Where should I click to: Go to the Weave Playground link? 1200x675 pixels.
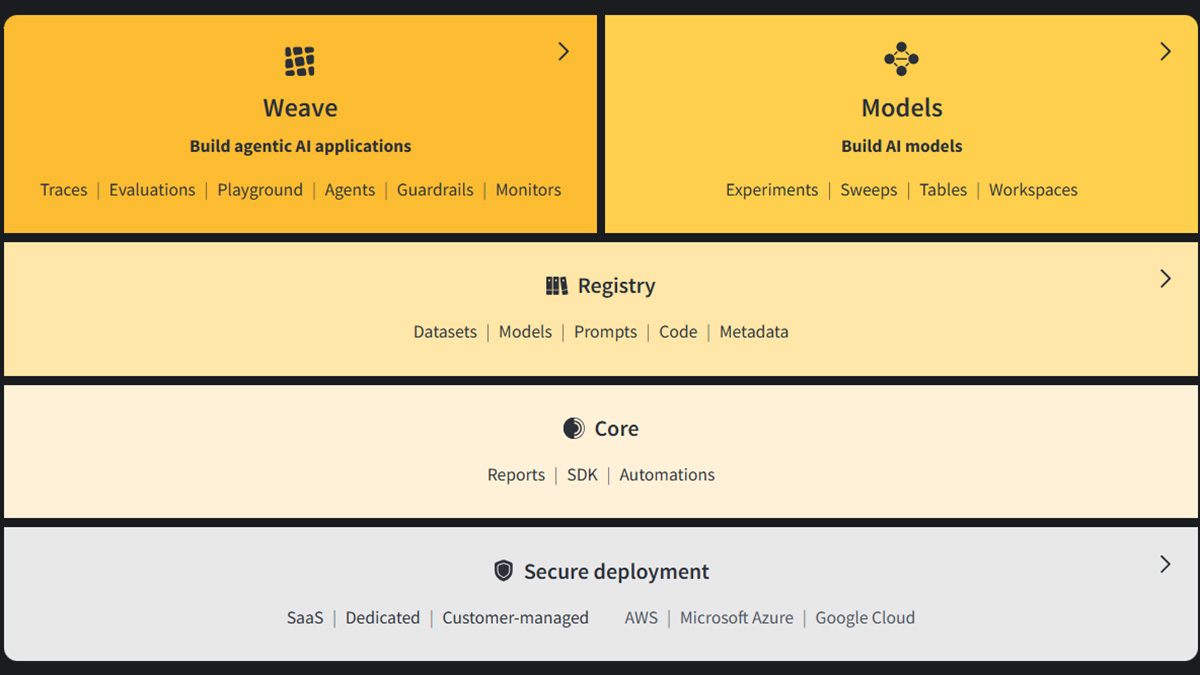[x=260, y=190]
